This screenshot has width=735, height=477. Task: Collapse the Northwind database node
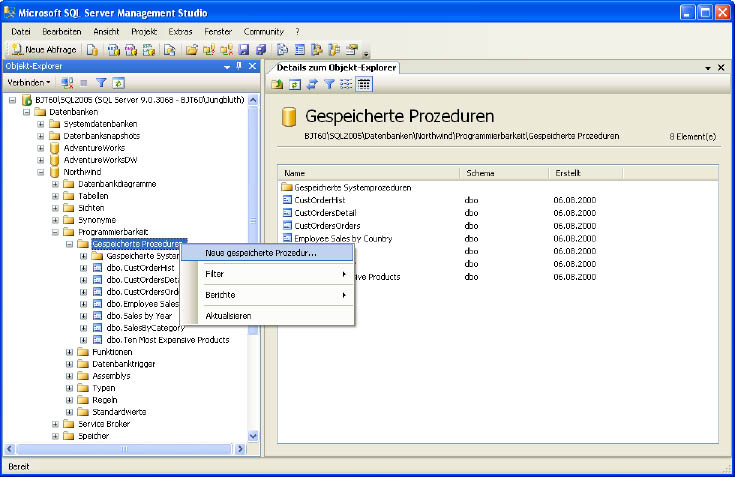[x=41, y=172]
